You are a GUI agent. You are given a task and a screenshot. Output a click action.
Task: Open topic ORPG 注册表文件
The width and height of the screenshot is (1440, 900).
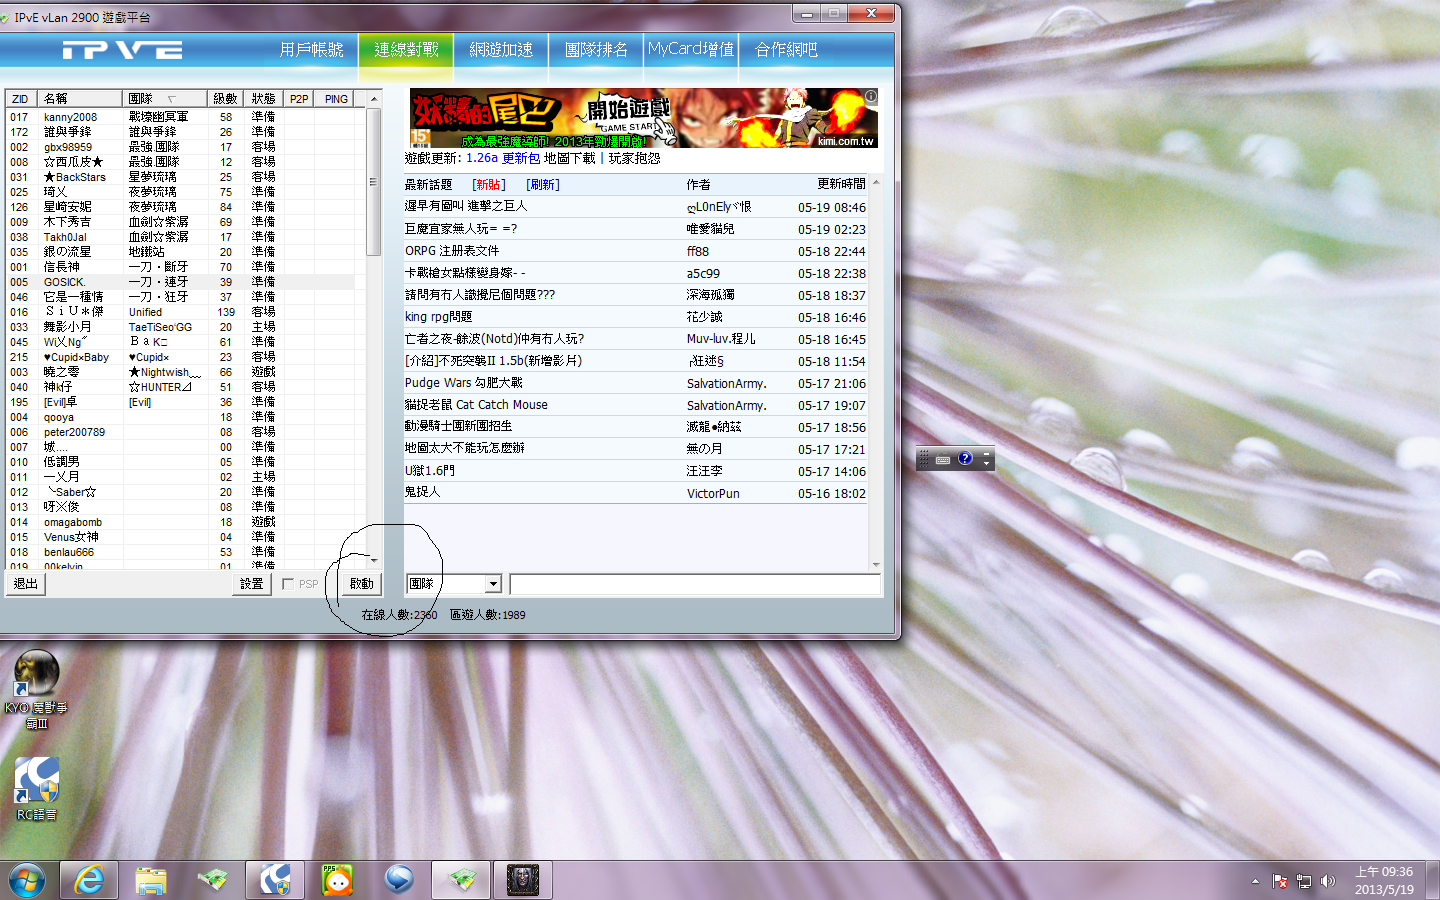pyautogui.click(x=451, y=251)
